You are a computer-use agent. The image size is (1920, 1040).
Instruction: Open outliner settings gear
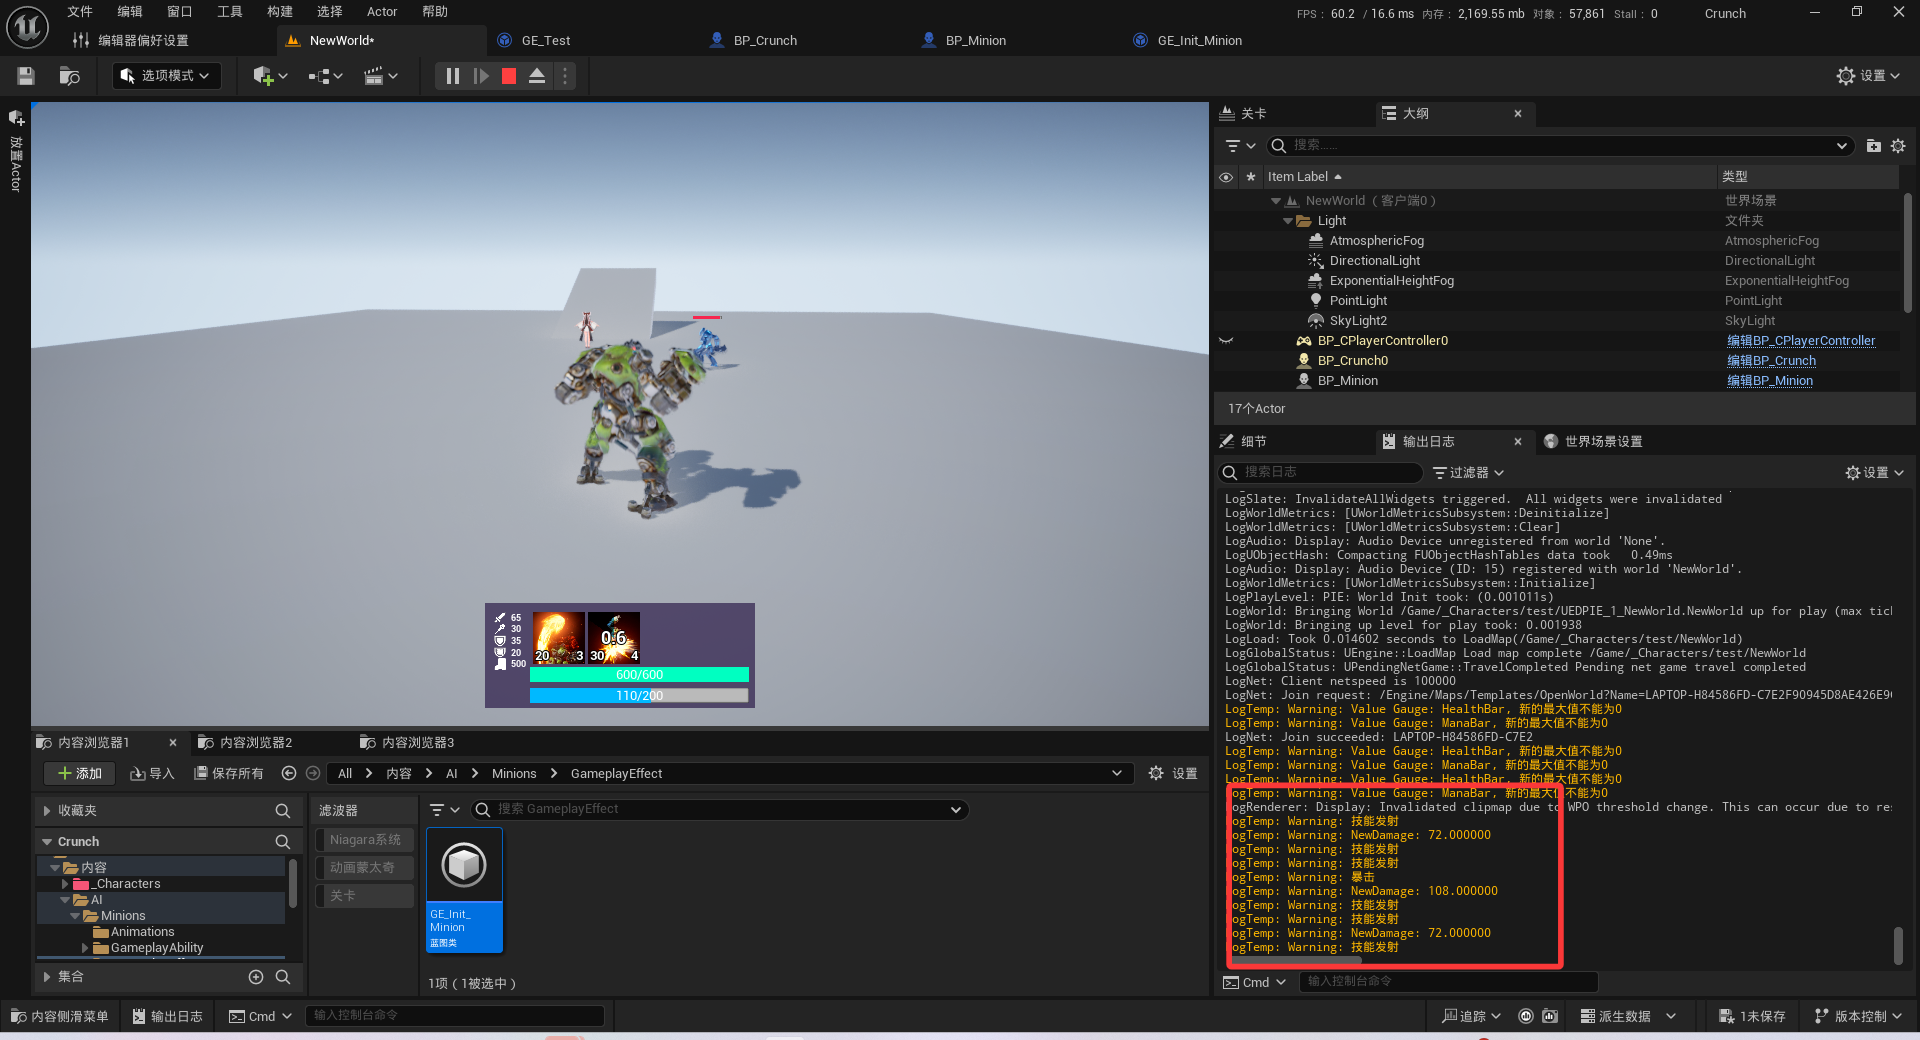click(1898, 146)
